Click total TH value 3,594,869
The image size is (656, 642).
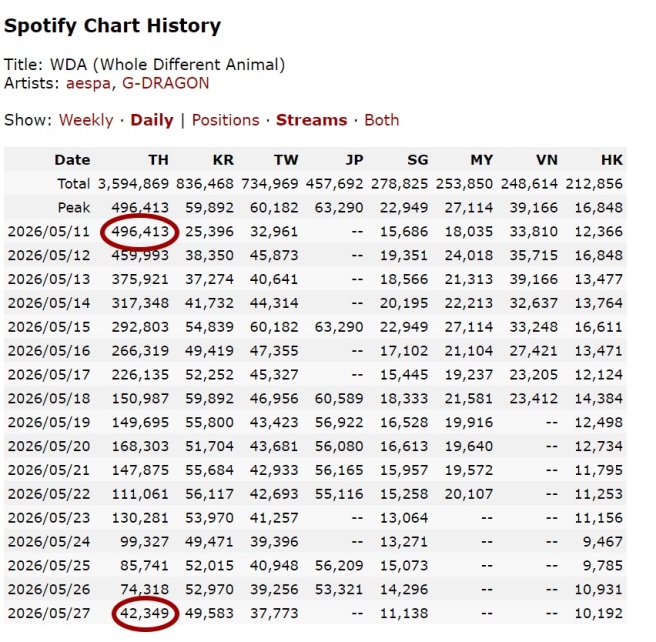[x=133, y=184]
